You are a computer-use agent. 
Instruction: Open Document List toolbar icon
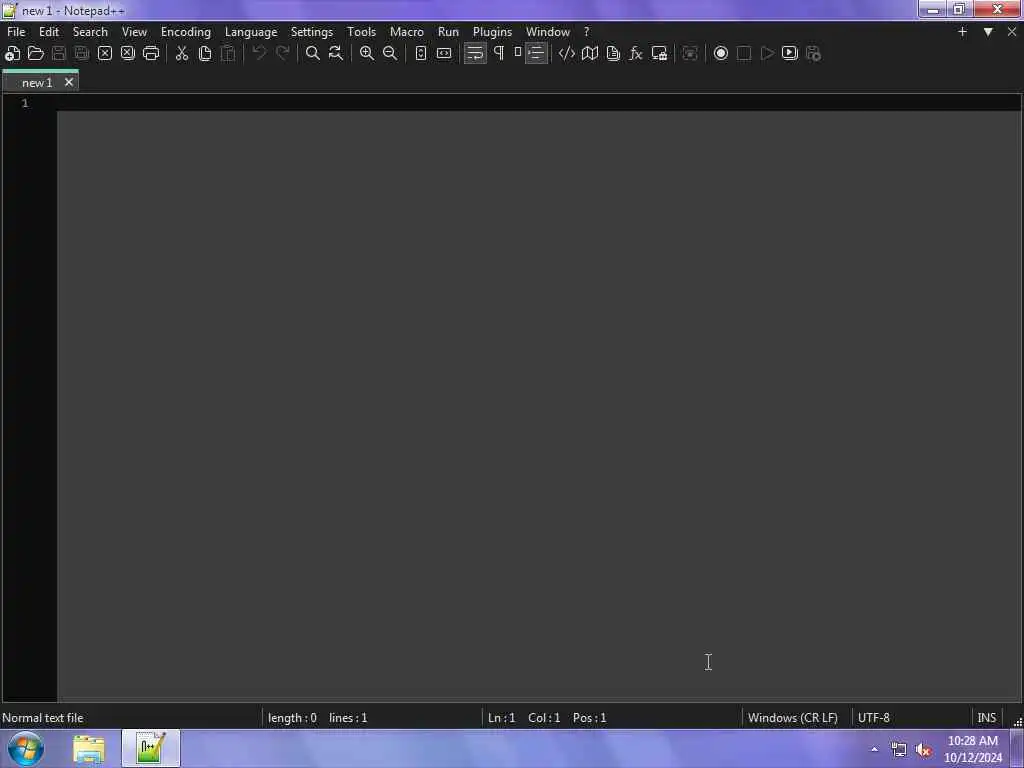pyautogui.click(x=613, y=54)
